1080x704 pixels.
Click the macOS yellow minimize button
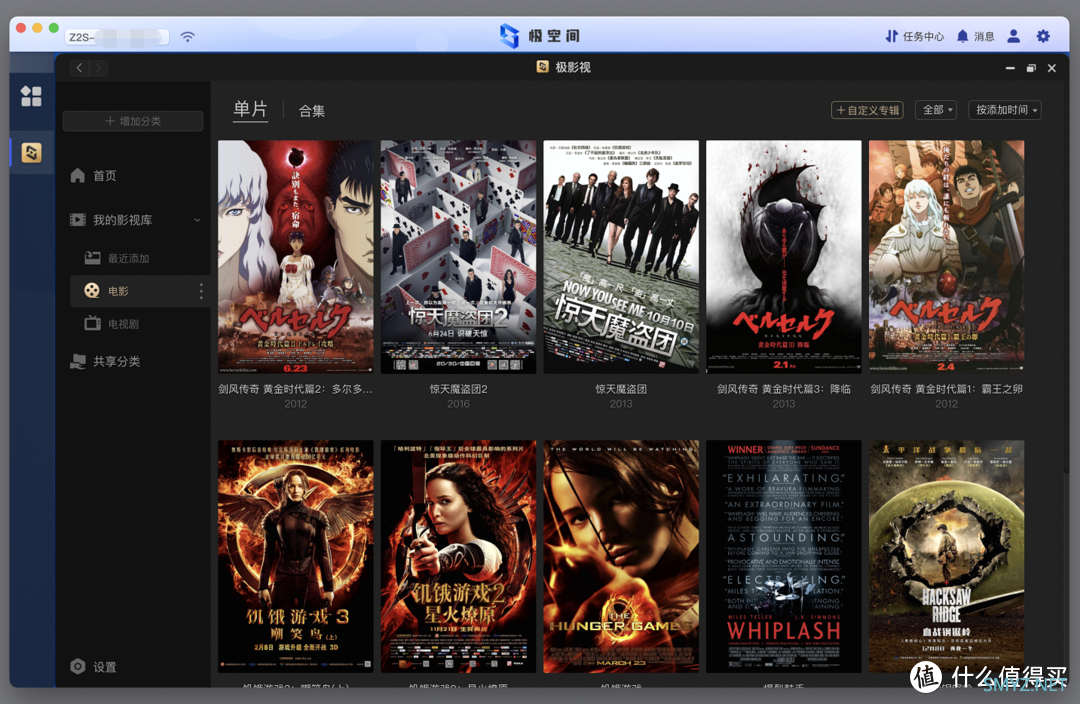pyautogui.click(x=37, y=28)
